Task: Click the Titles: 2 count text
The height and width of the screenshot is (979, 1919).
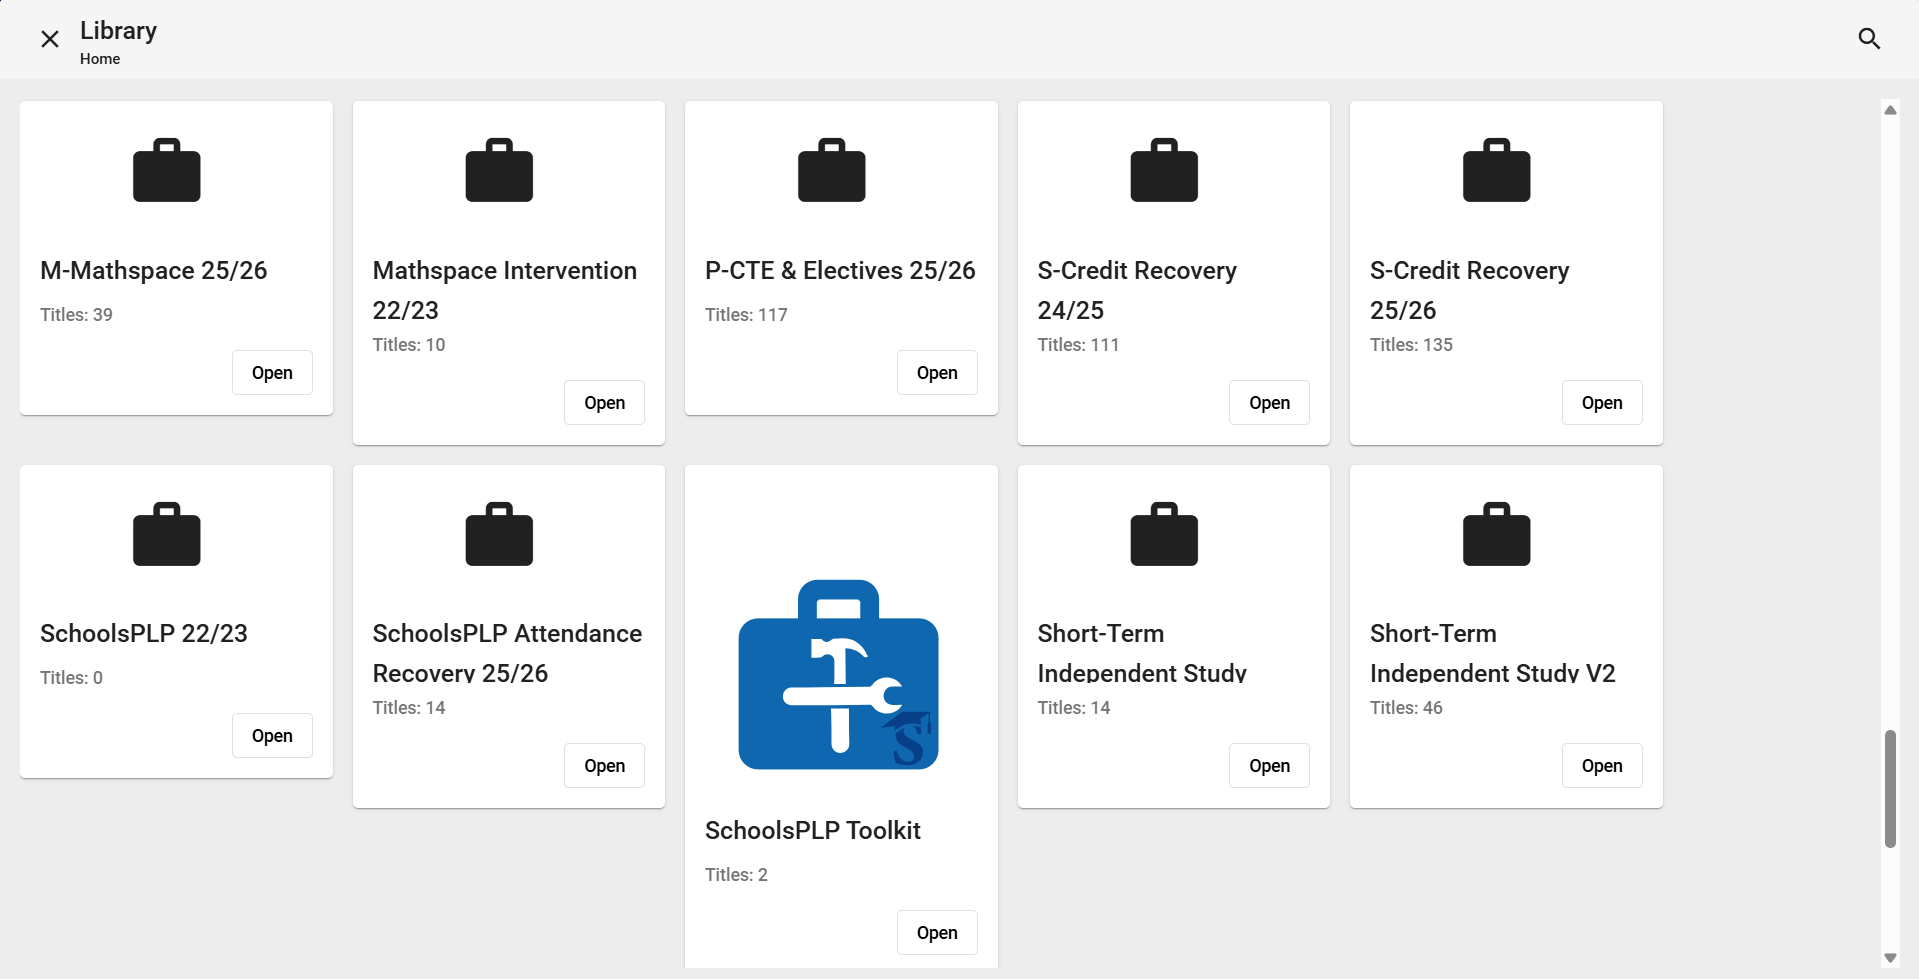Action: [736, 875]
